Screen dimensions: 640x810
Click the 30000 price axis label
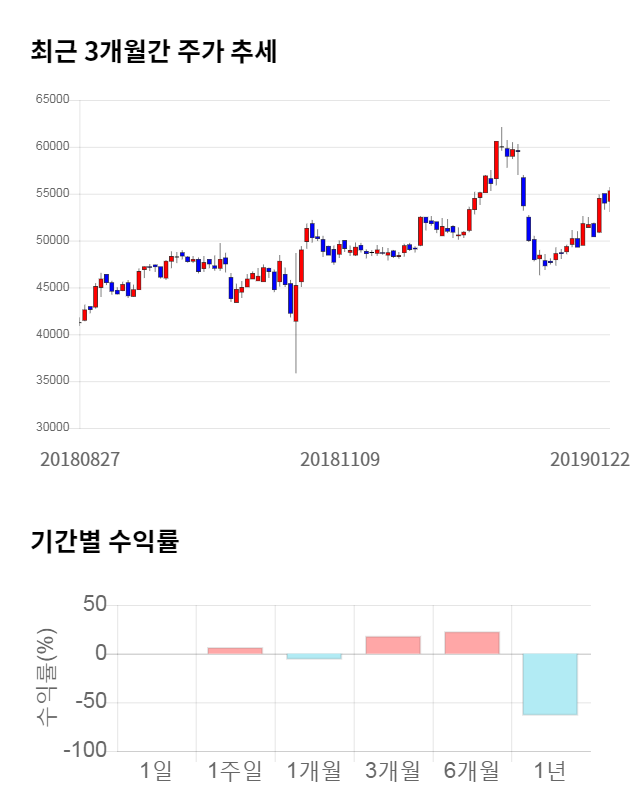(52, 428)
